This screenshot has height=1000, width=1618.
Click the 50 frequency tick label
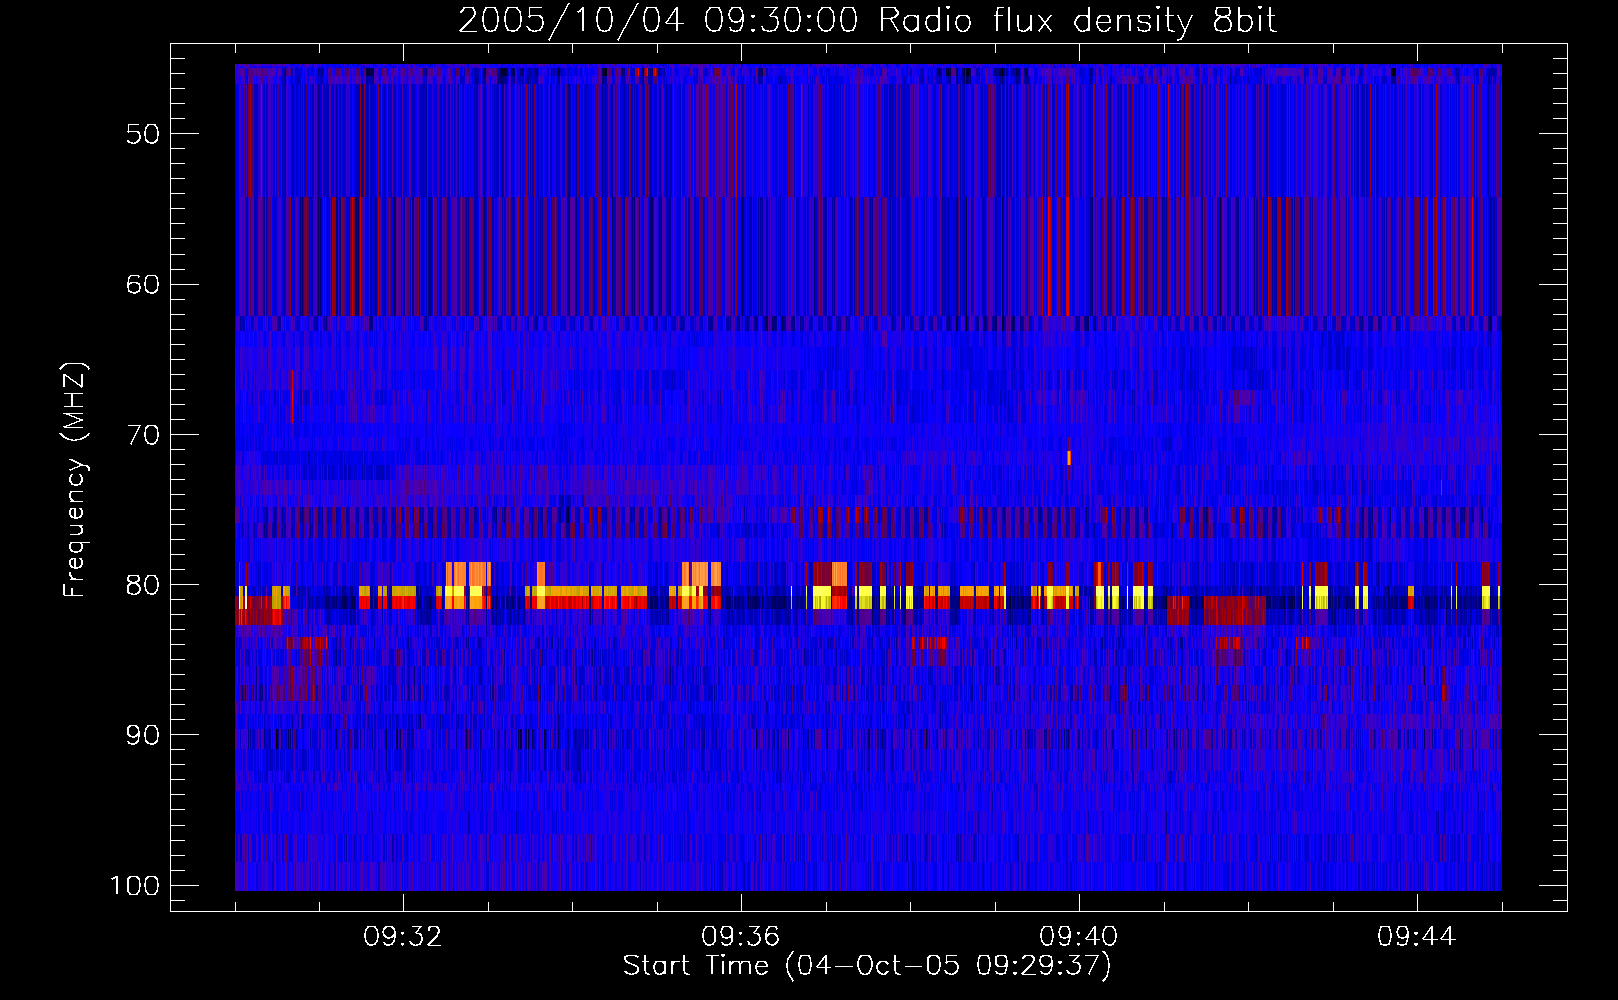[x=143, y=135]
